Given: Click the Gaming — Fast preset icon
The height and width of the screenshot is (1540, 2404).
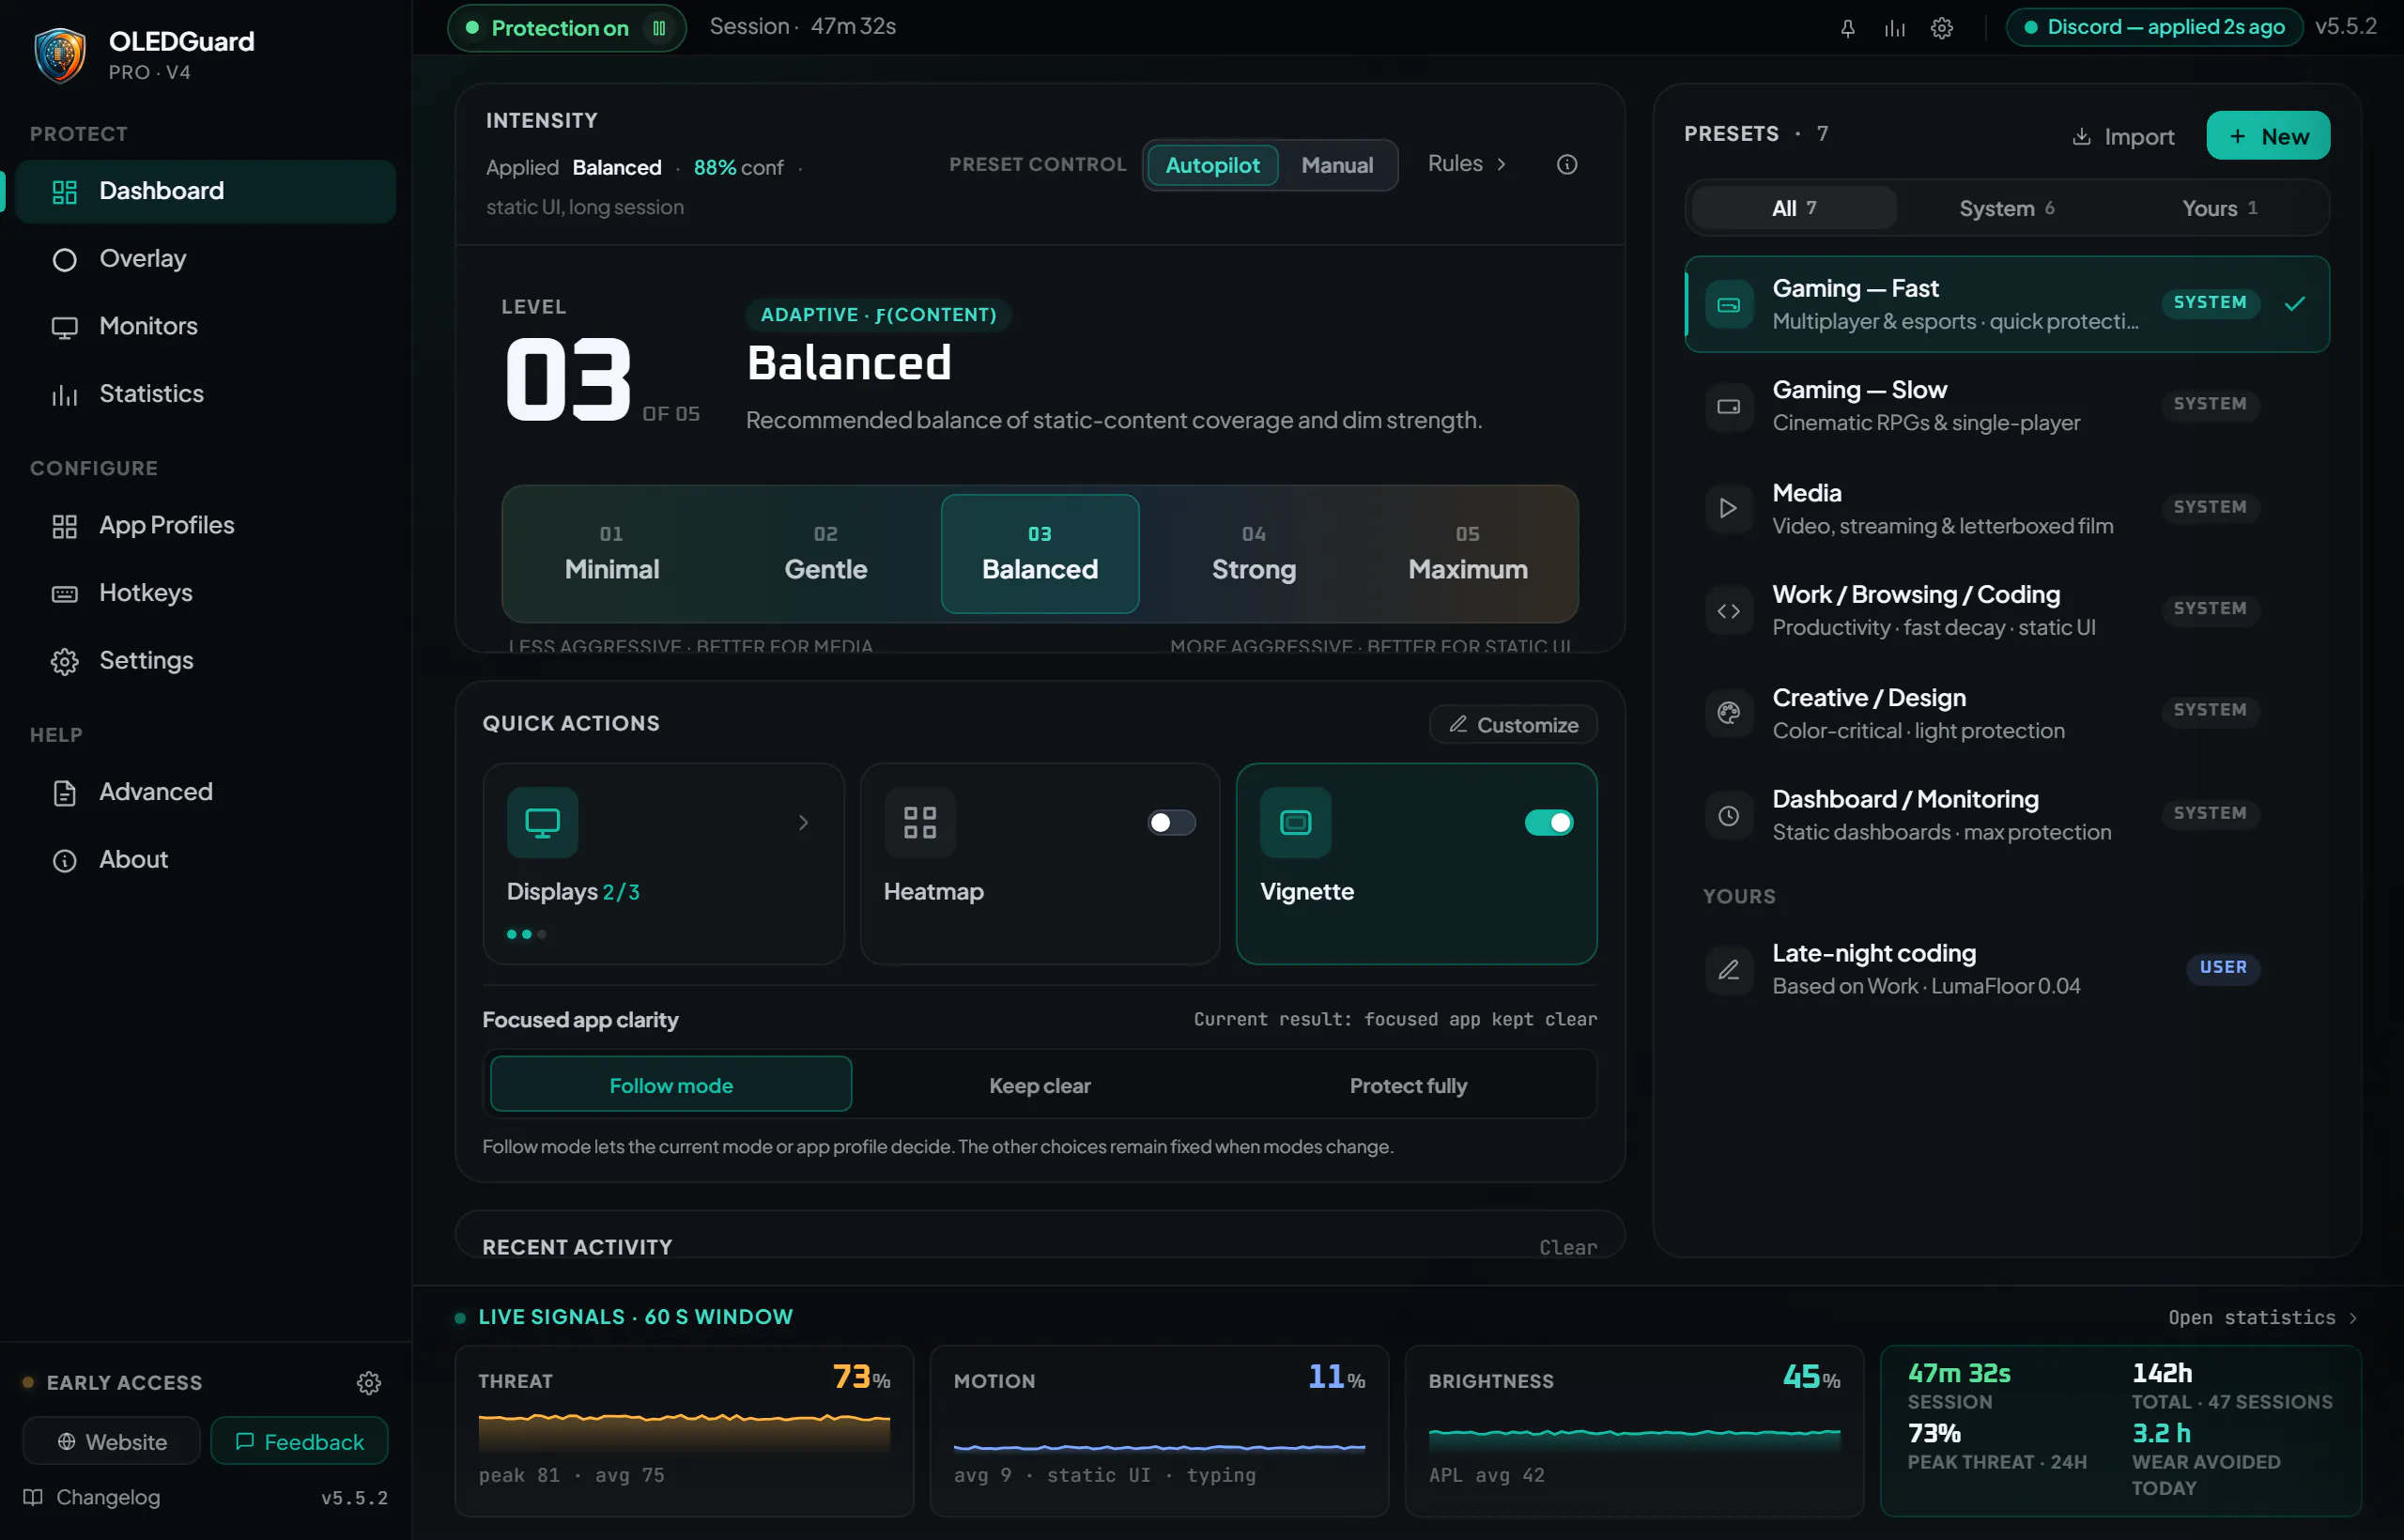Looking at the screenshot, I should point(1728,304).
